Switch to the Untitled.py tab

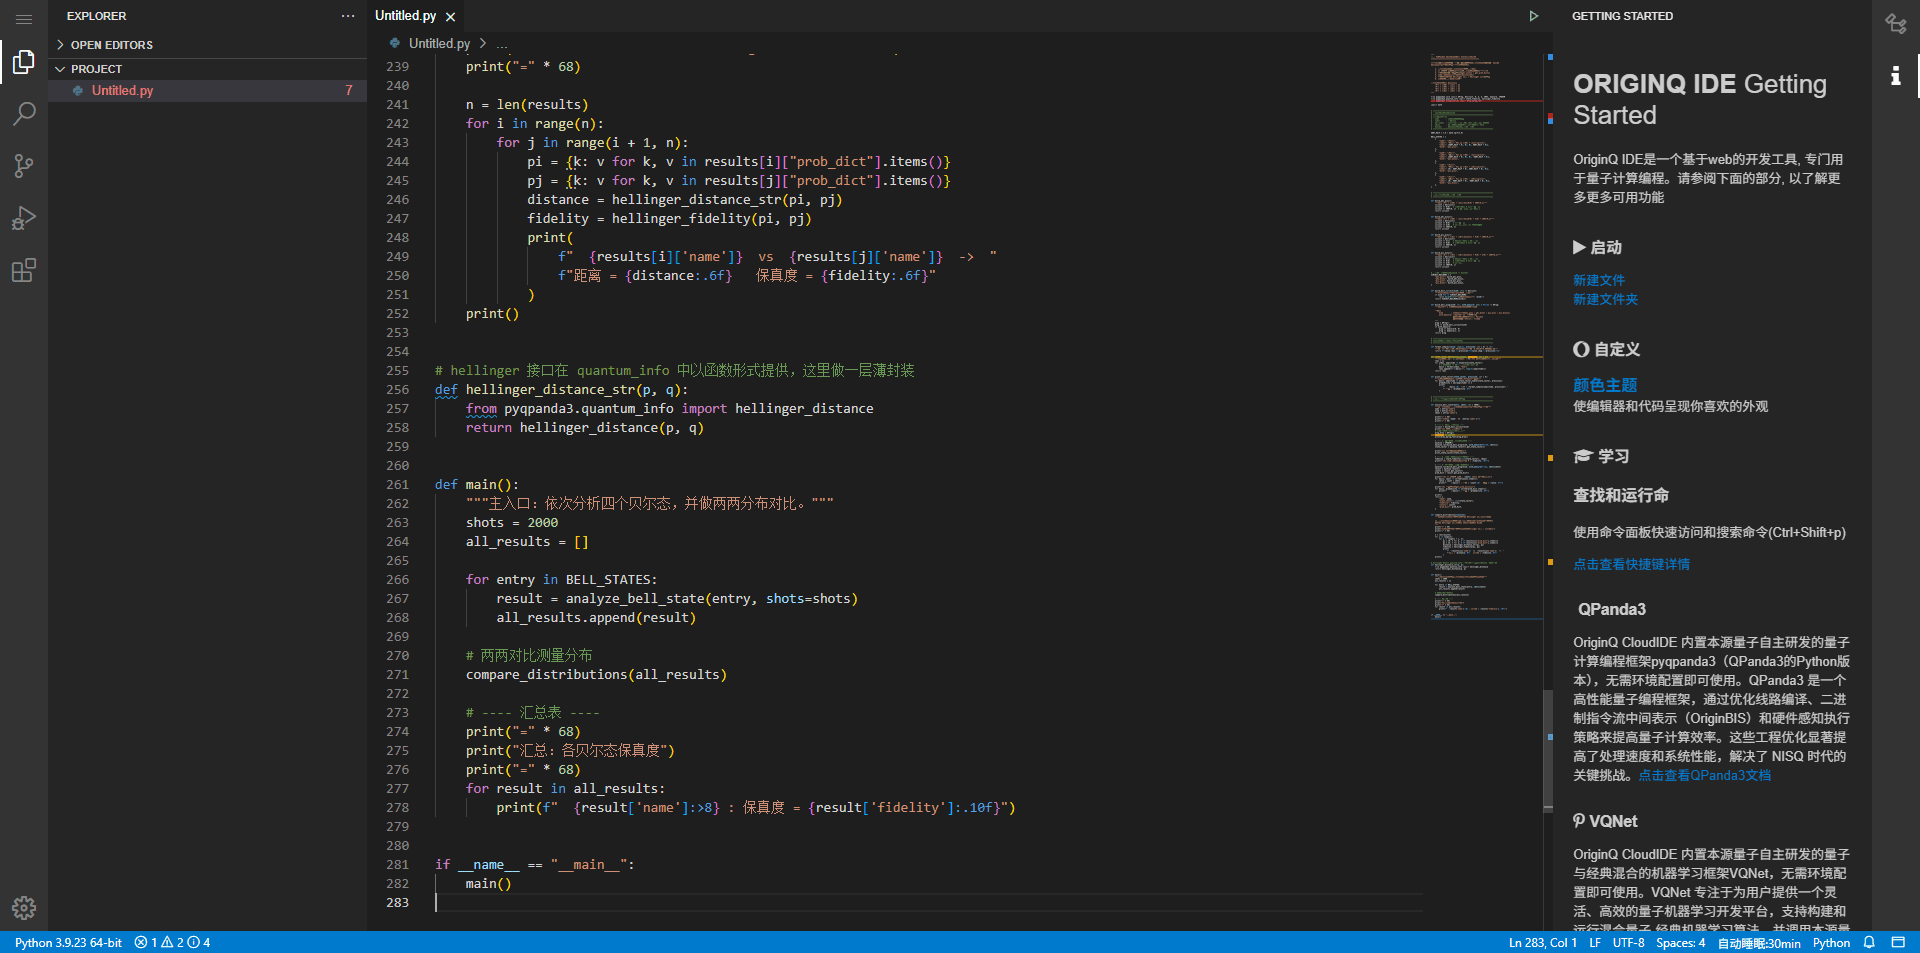(x=405, y=16)
